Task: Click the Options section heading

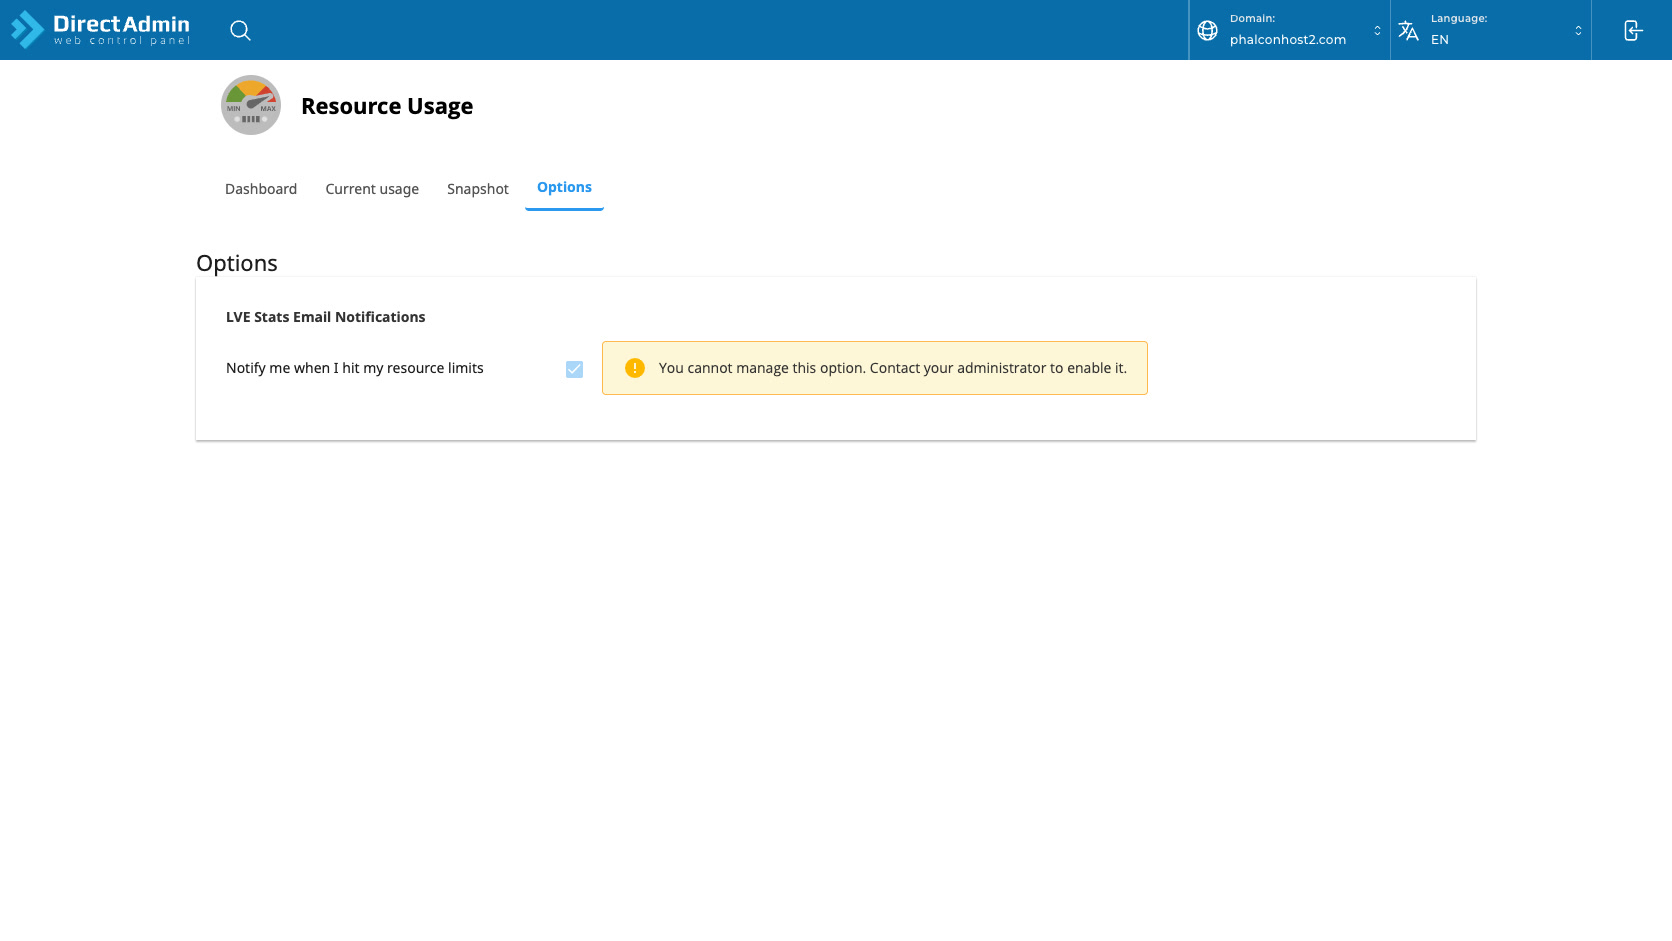Action: click(237, 263)
